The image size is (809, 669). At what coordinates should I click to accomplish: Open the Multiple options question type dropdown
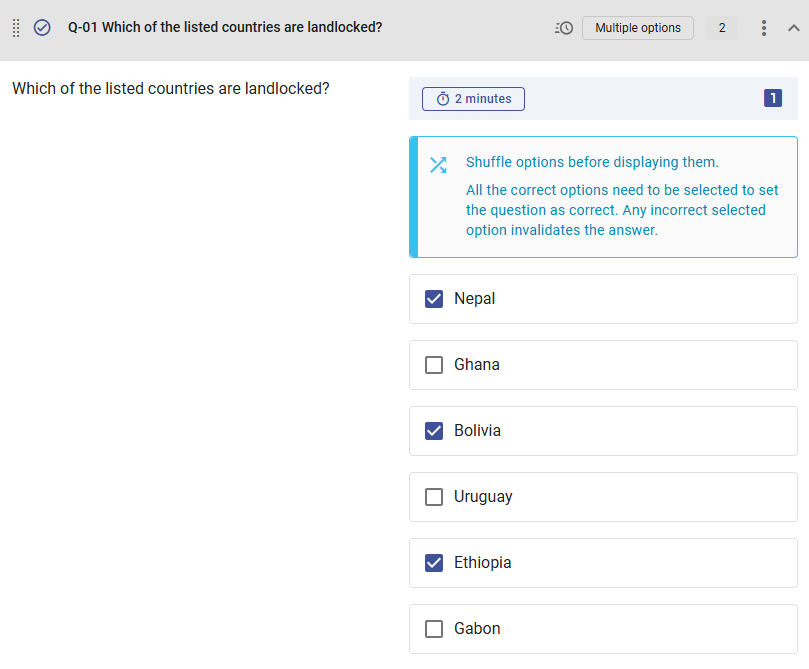click(638, 27)
